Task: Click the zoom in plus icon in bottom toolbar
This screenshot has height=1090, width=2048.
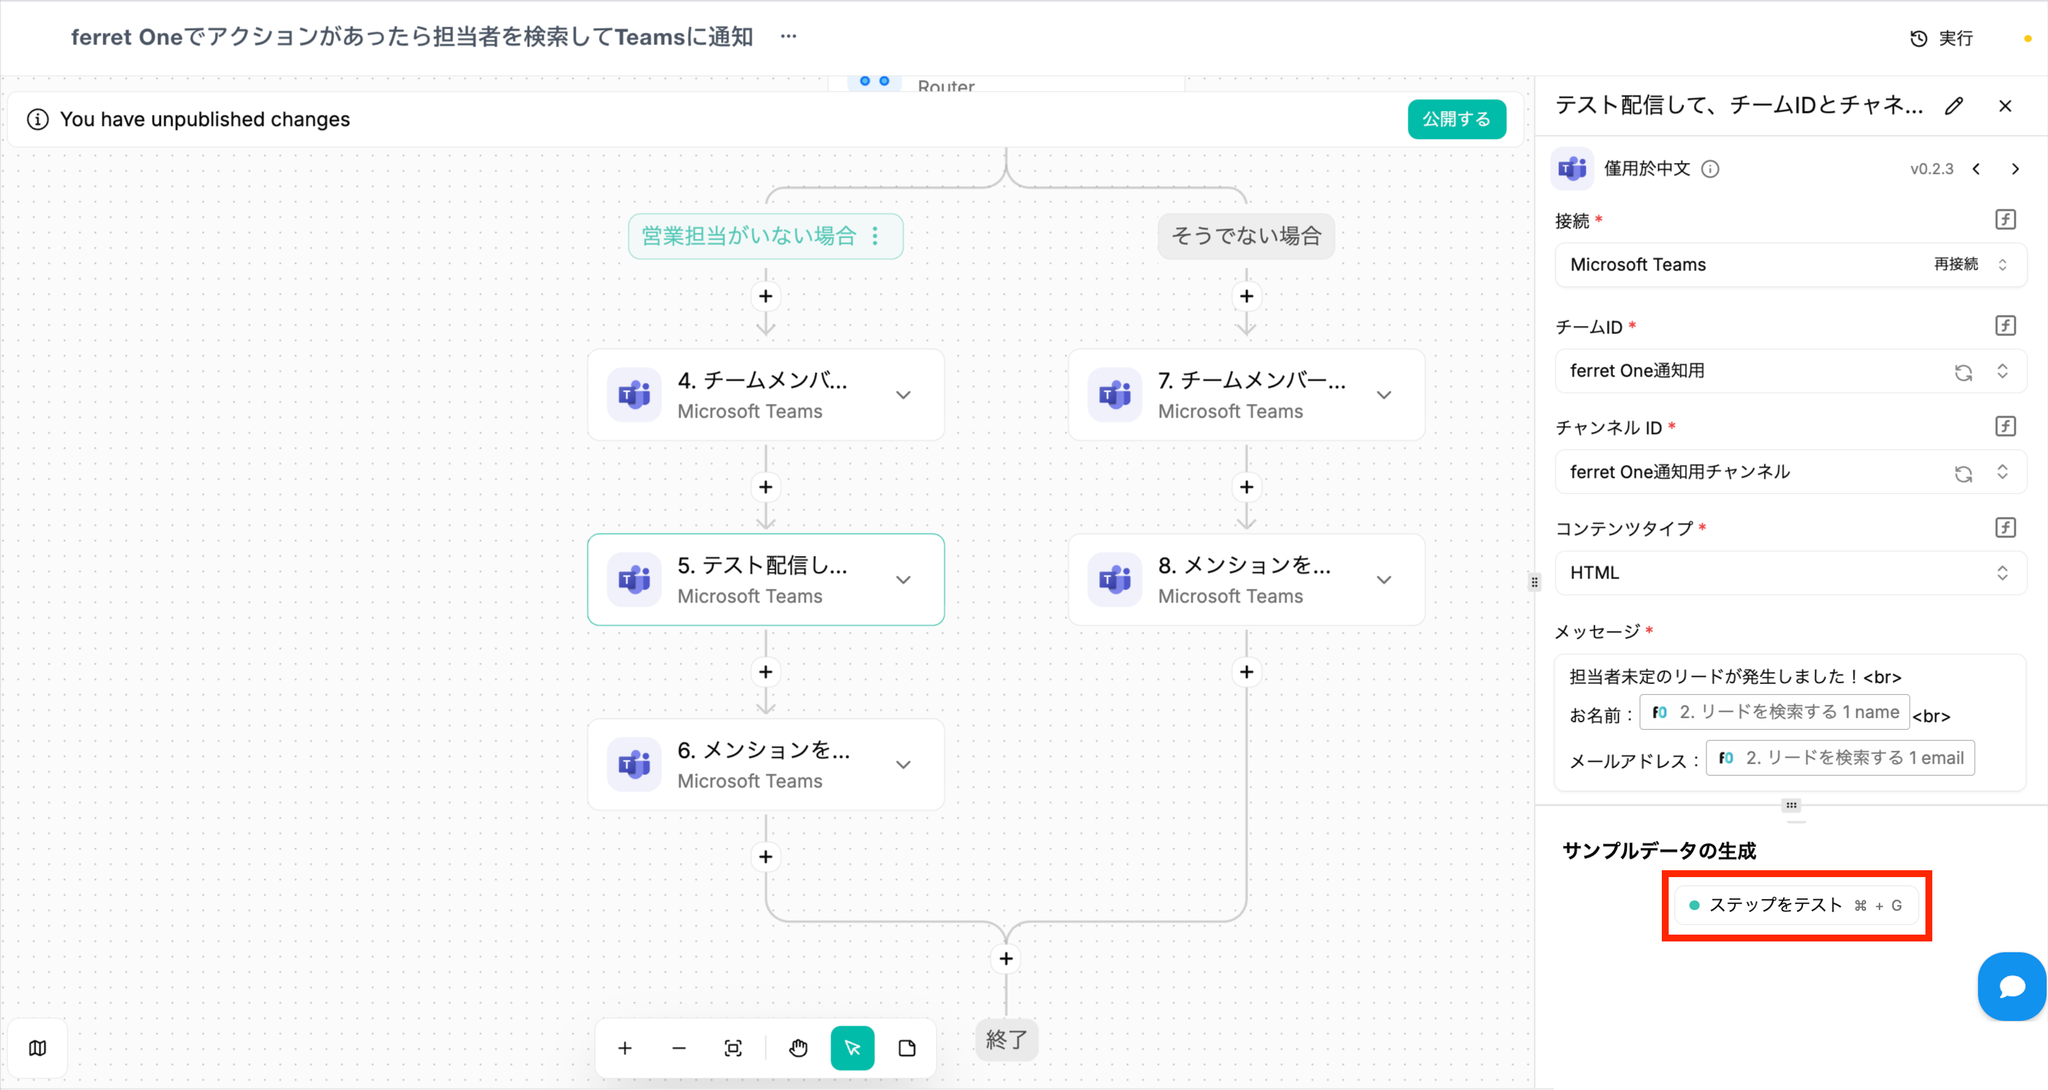Action: (625, 1048)
